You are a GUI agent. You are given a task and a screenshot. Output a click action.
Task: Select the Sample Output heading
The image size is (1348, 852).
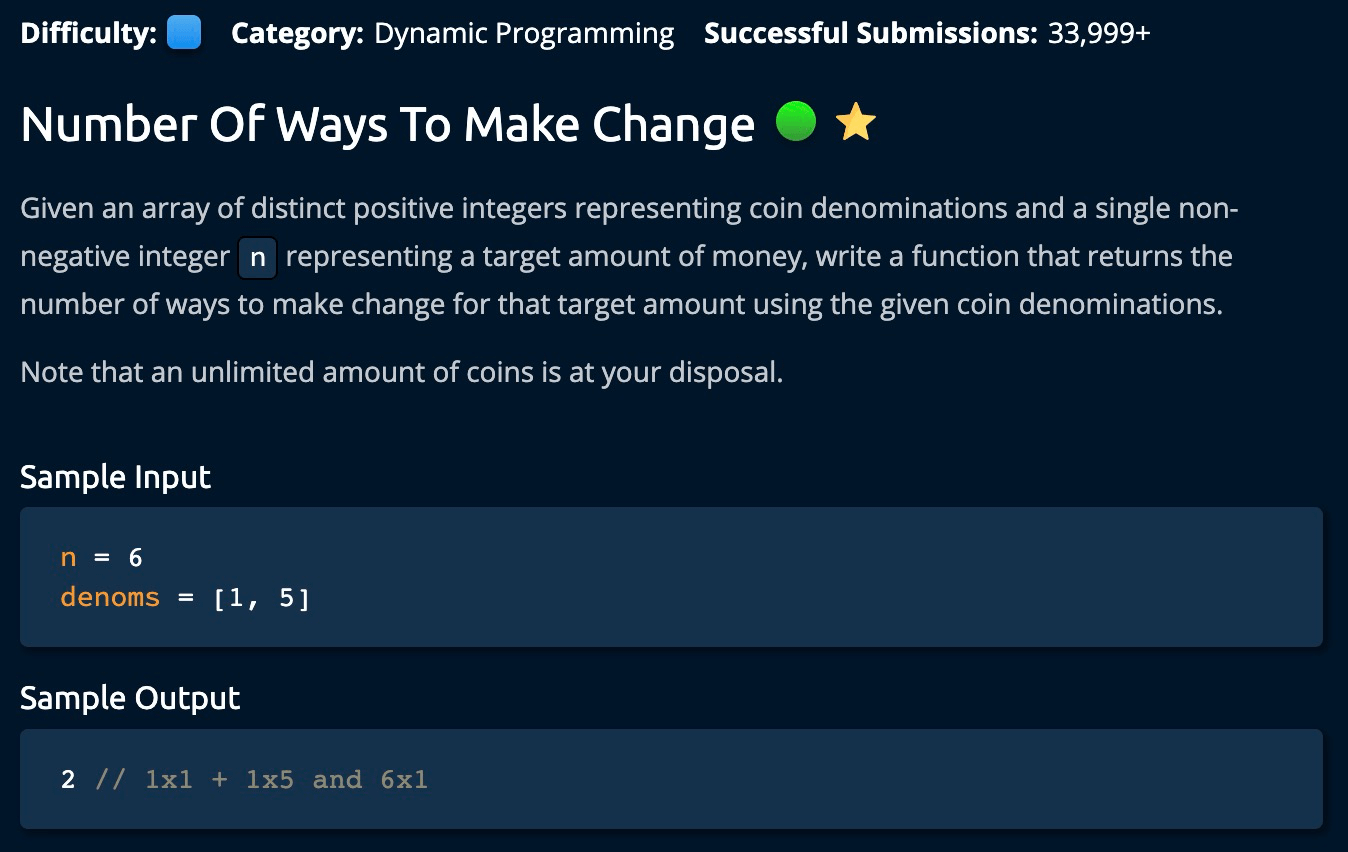click(x=130, y=698)
